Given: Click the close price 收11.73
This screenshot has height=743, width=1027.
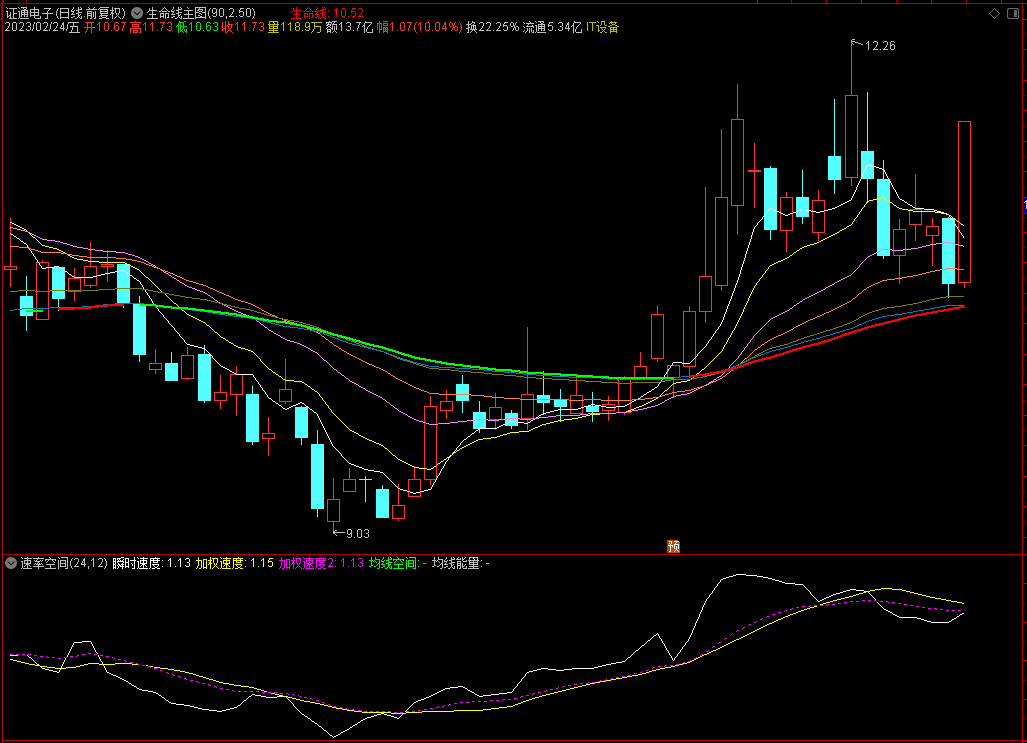Looking at the screenshot, I should pos(243,28).
